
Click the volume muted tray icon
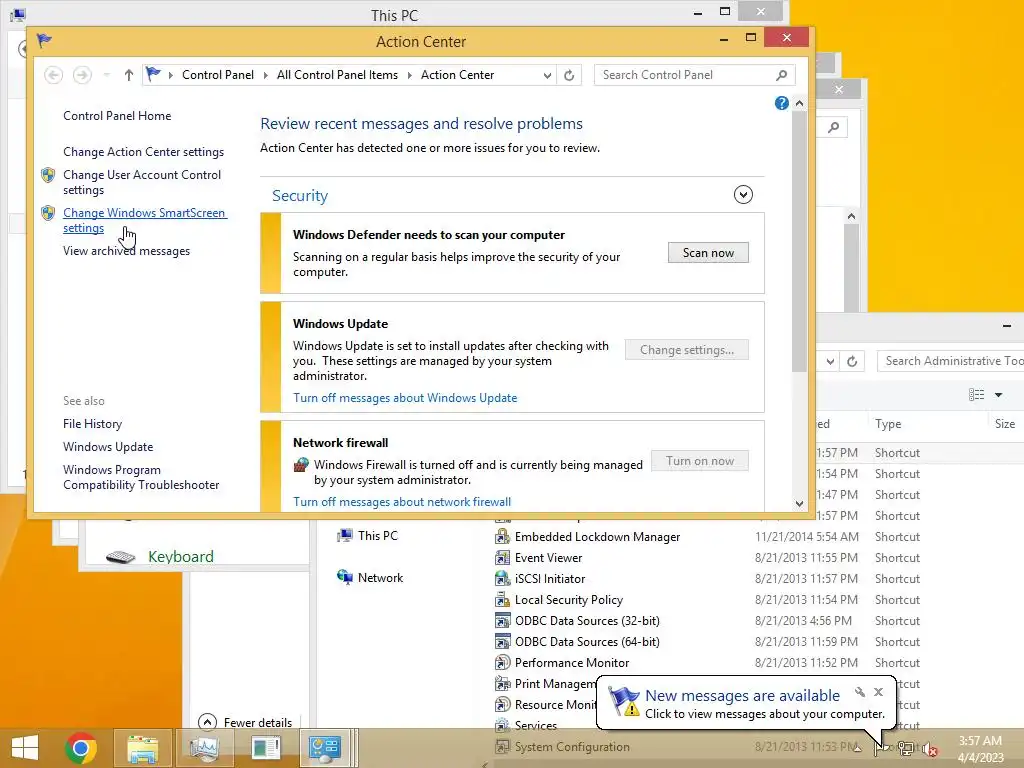click(x=929, y=749)
